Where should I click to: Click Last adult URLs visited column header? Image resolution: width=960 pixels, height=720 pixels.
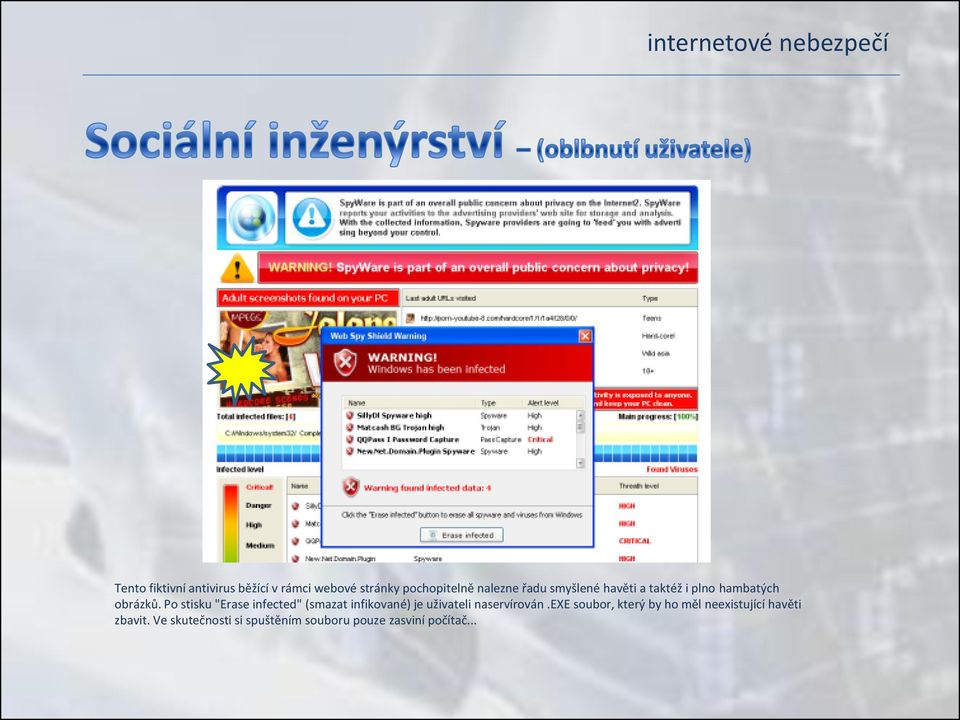pyautogui.click(x=440, y=298)
